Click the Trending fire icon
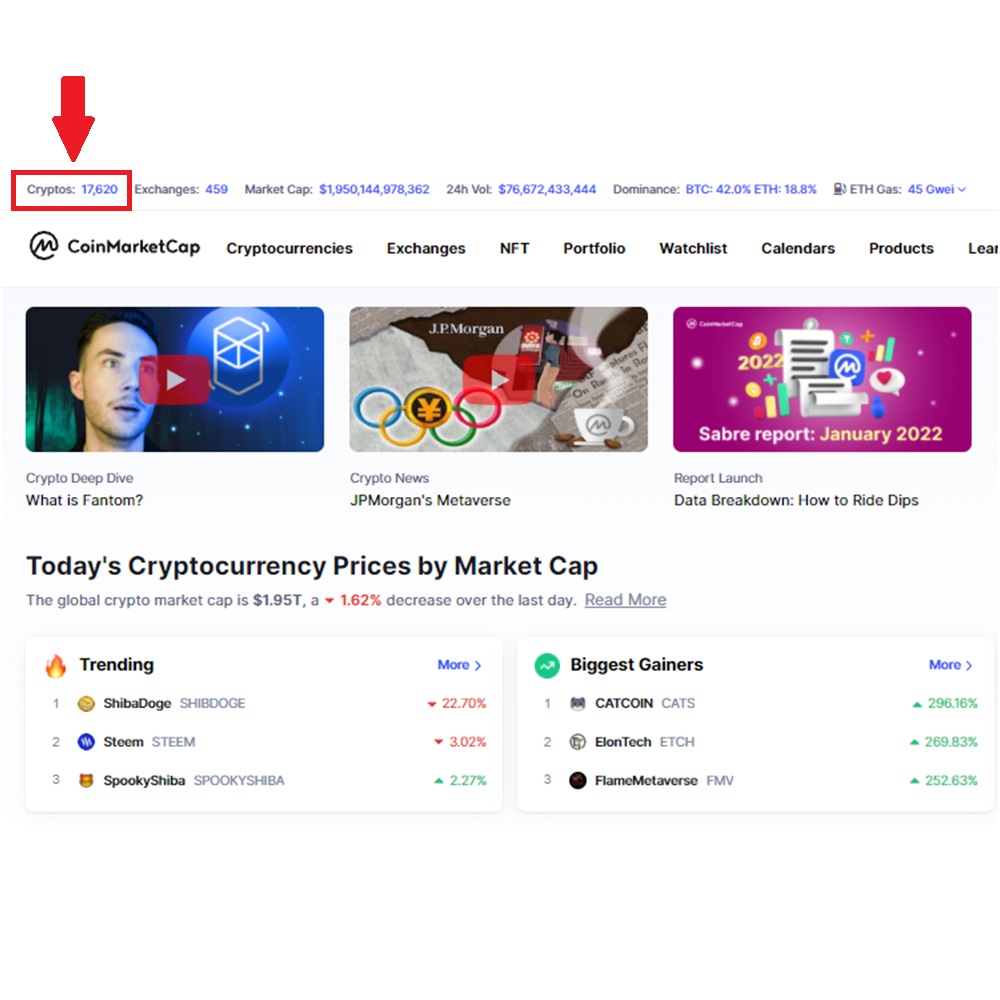 click(56, 665)
